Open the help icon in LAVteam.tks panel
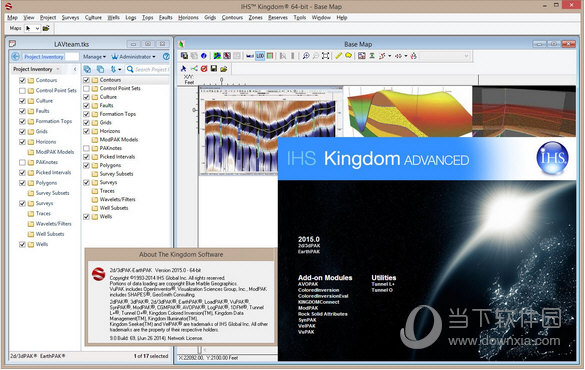This screenshot has height=370, width=585. (166, 56)
